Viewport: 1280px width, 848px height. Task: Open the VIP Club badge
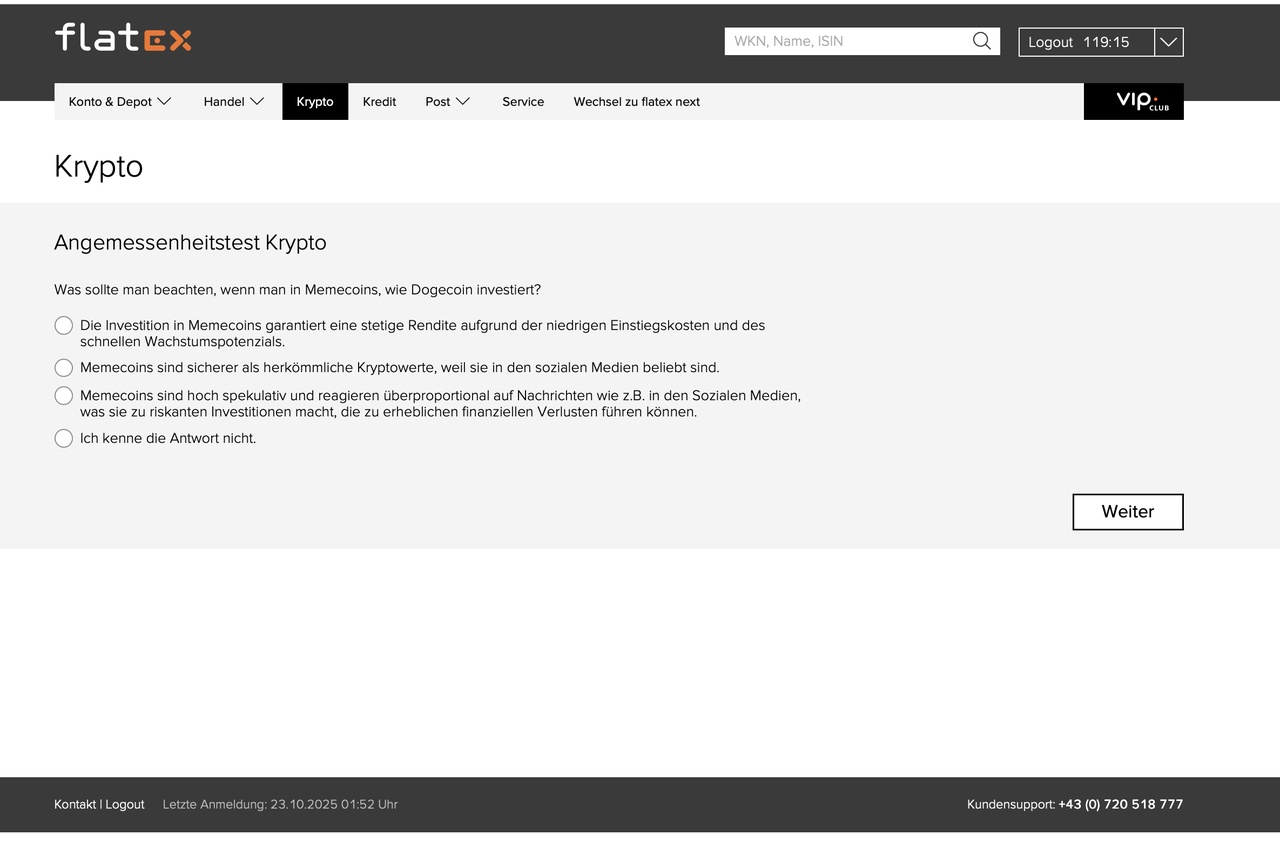coord(1133,101)
